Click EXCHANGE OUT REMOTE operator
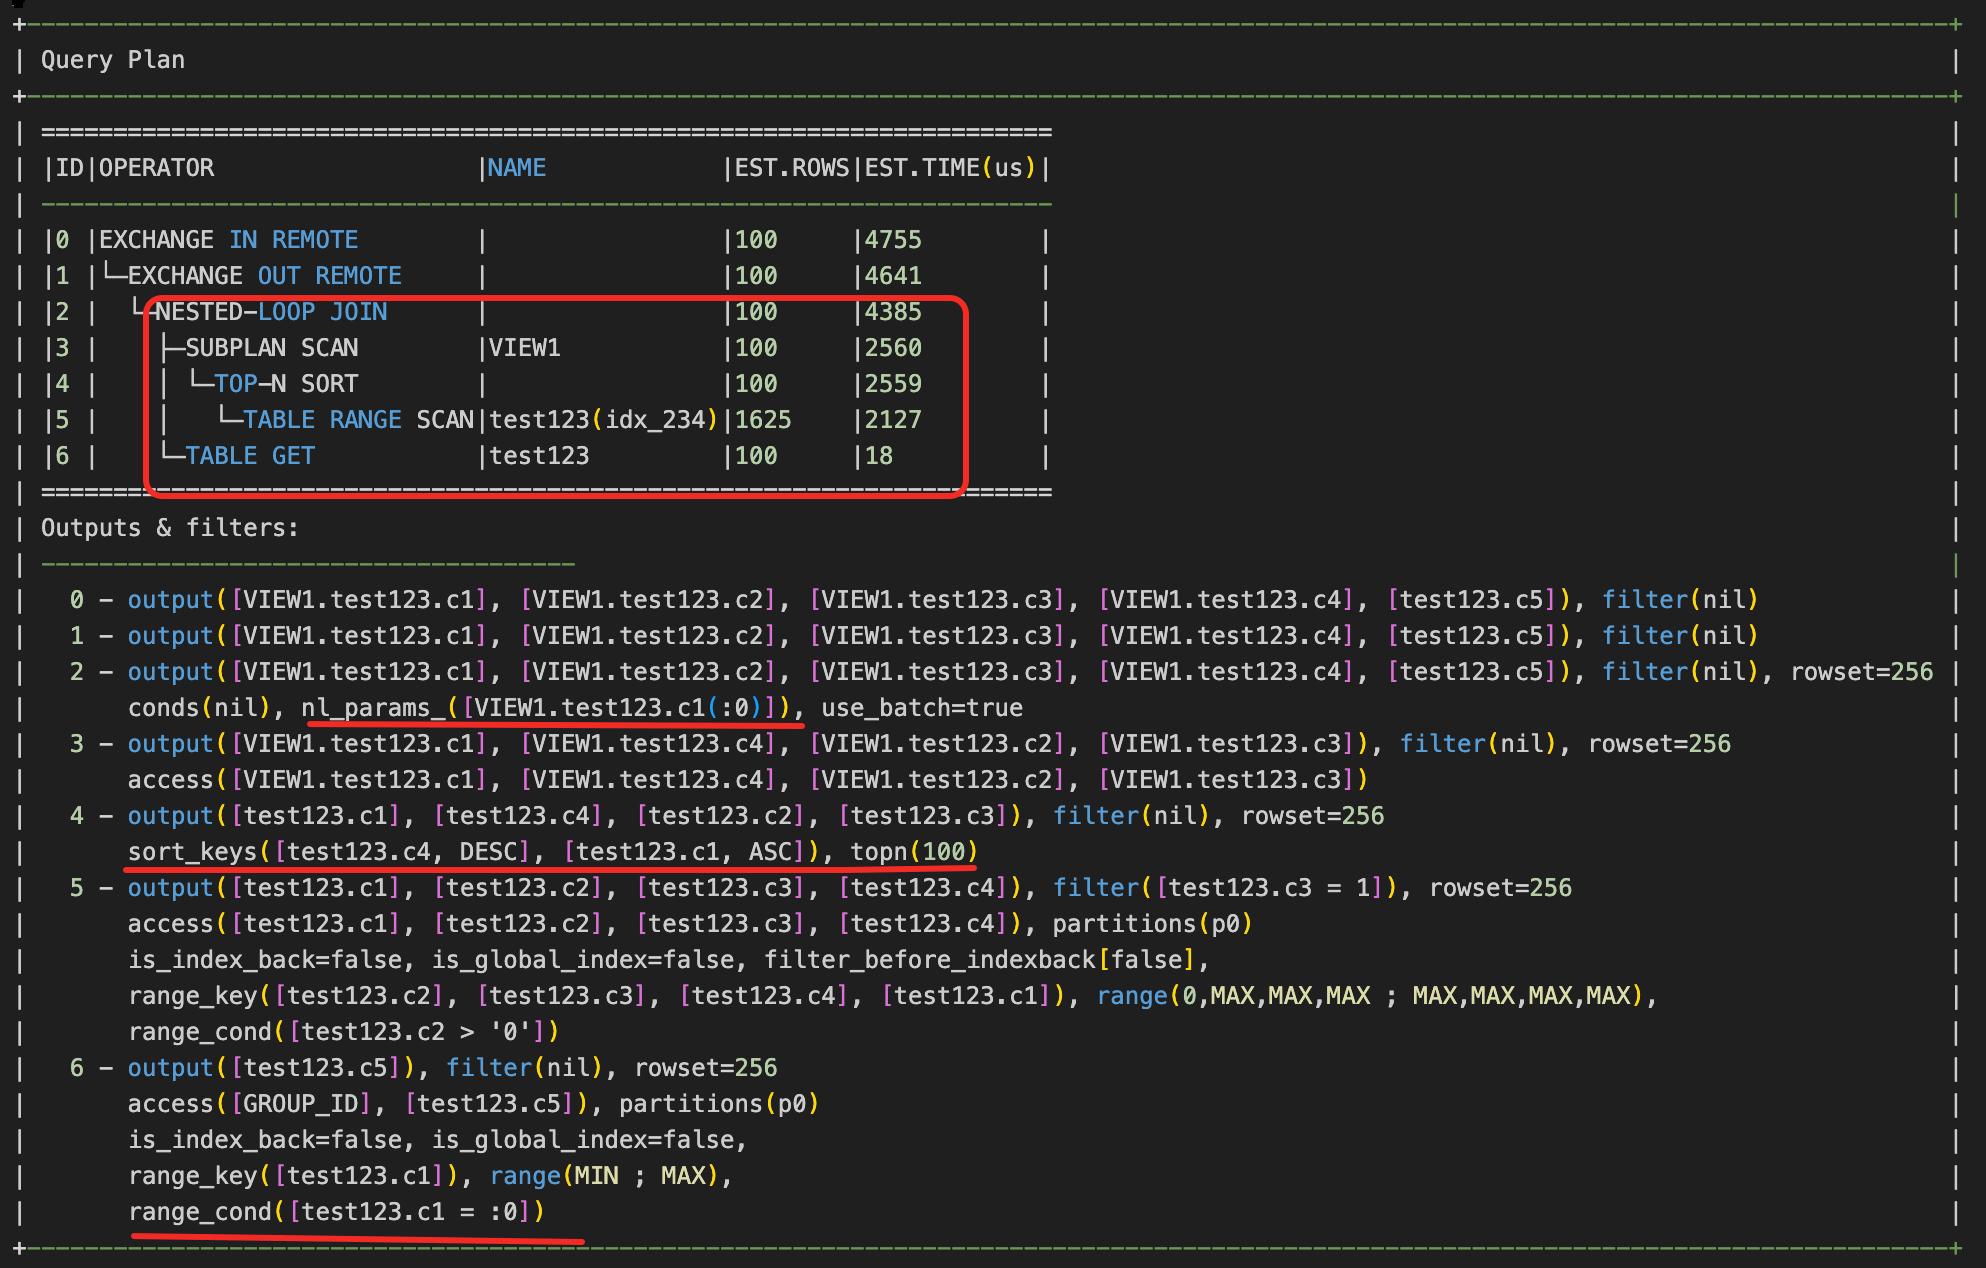1986x1268 pixels. pos(265,276)
